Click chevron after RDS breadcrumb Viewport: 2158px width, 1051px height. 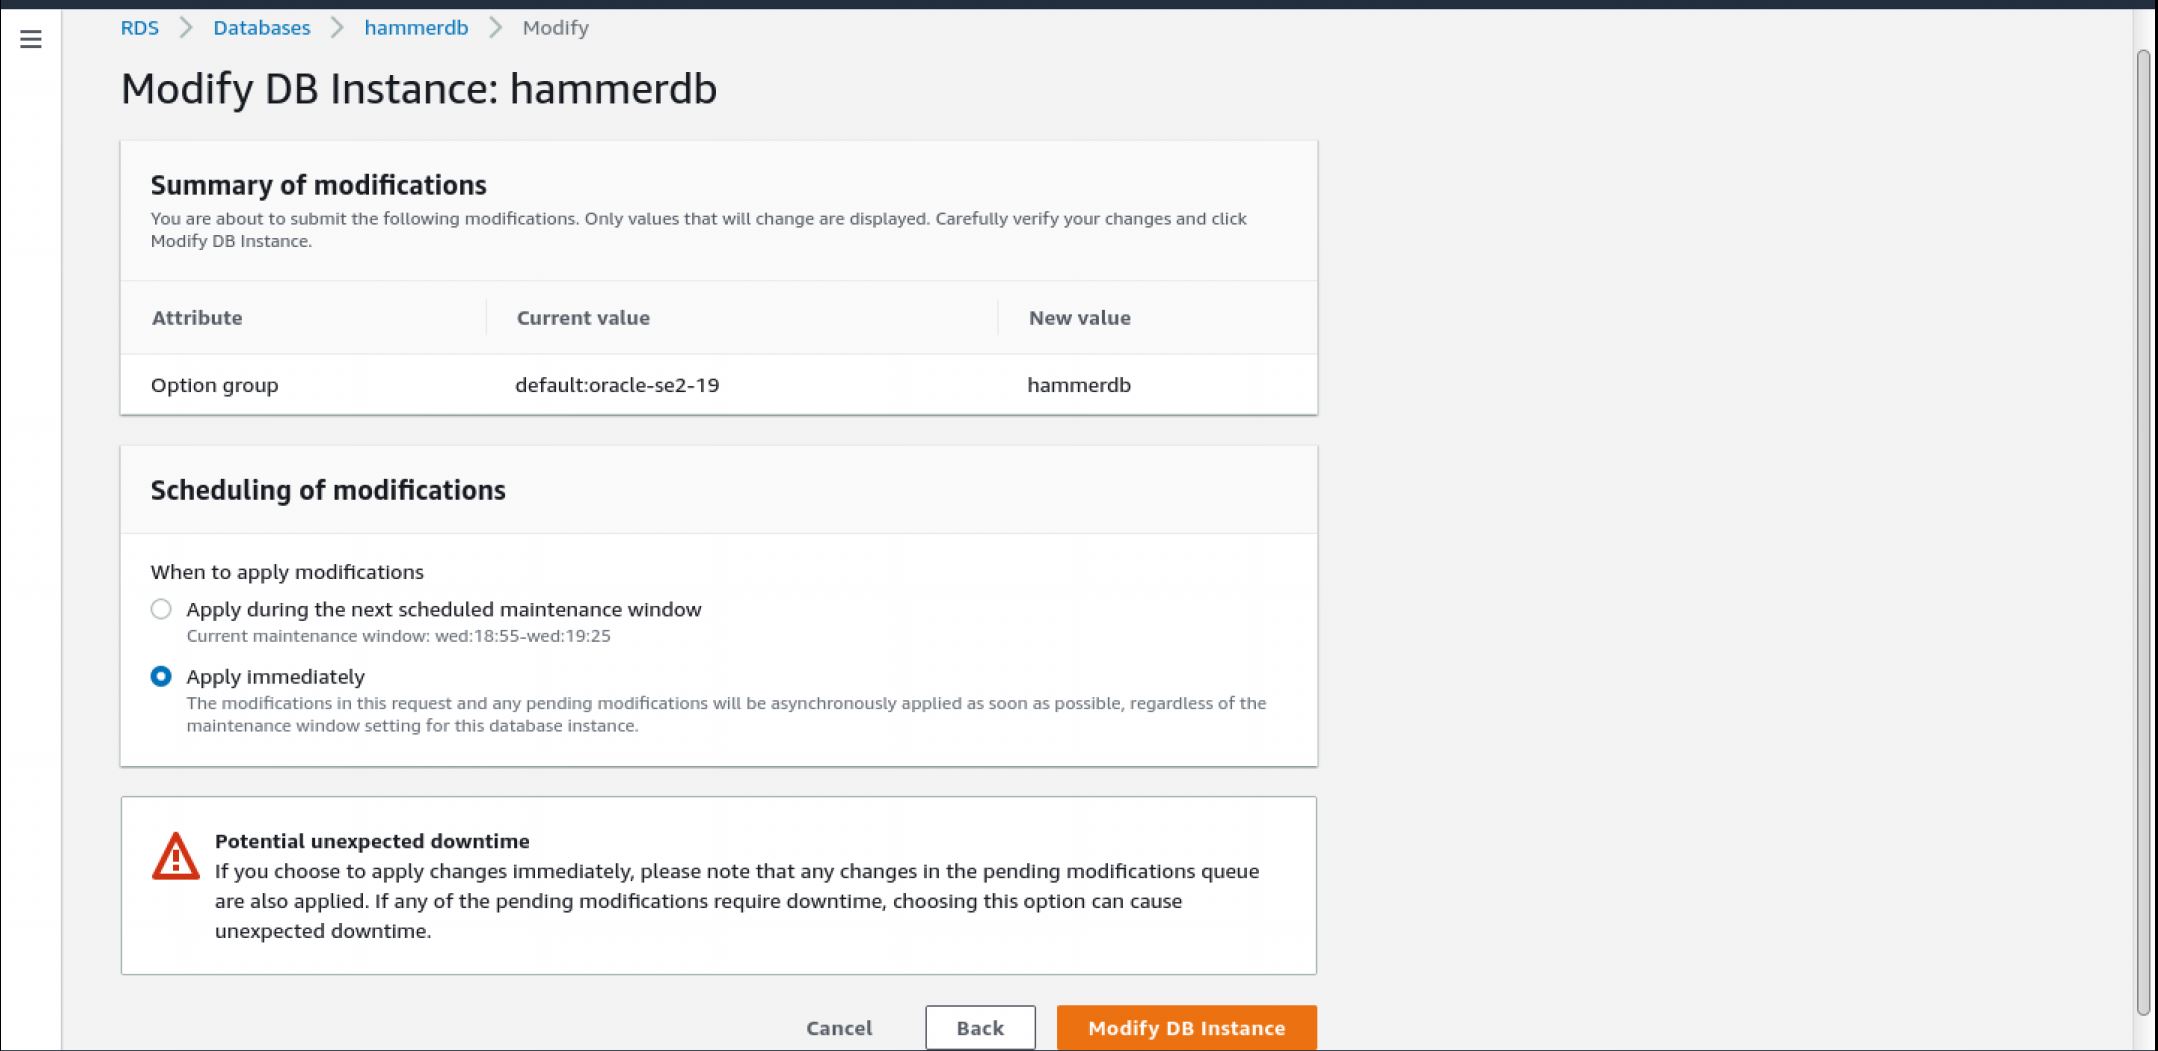(x=186, y=28)
